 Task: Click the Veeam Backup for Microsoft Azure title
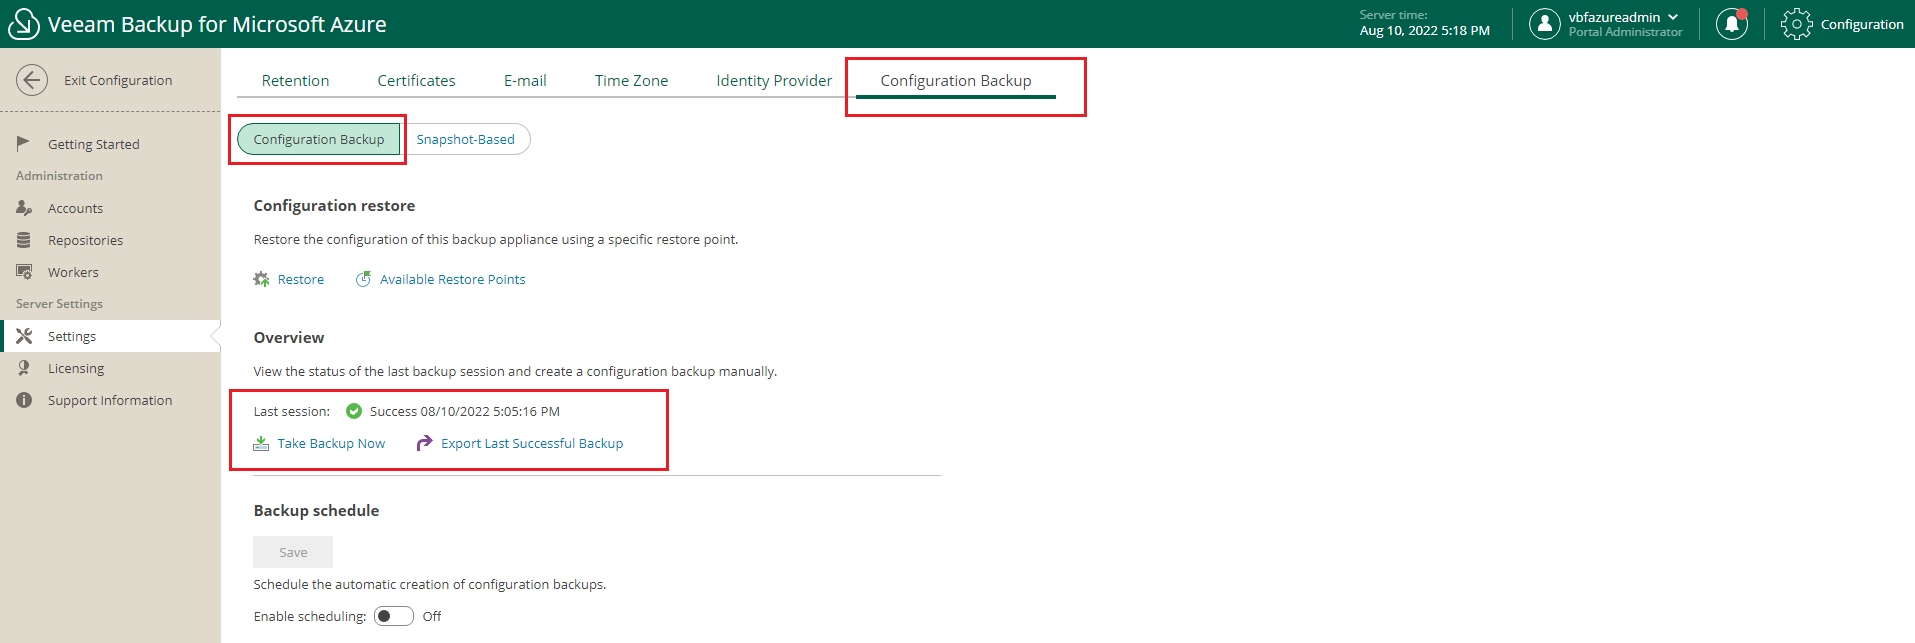pyautogui.click(x=217, y=24)
